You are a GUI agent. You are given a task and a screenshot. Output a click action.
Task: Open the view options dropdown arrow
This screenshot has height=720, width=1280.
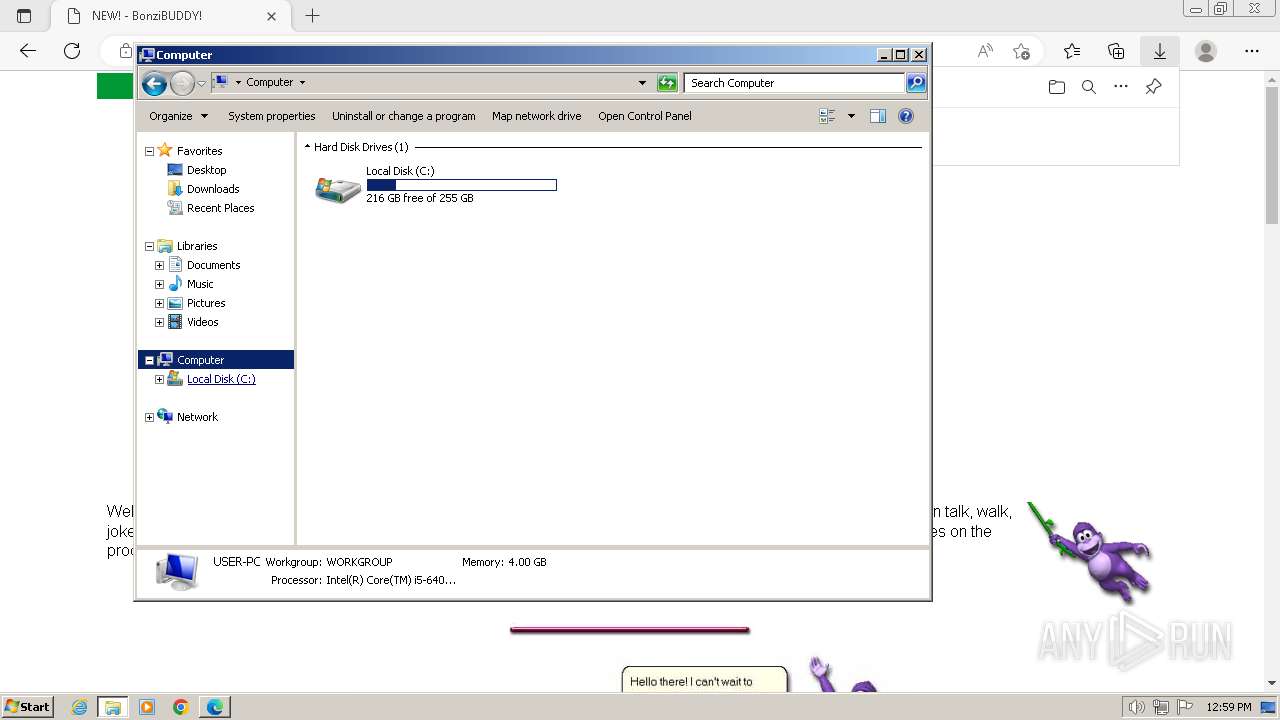coord(851,116)
